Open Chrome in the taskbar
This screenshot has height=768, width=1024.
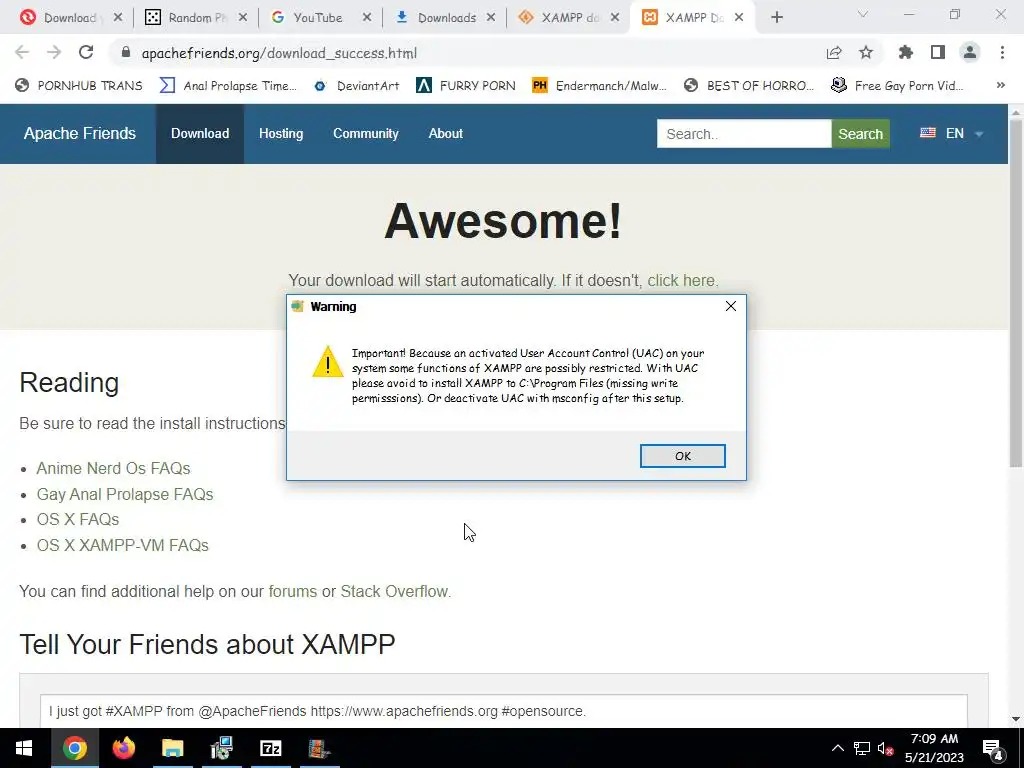[74, 748]
